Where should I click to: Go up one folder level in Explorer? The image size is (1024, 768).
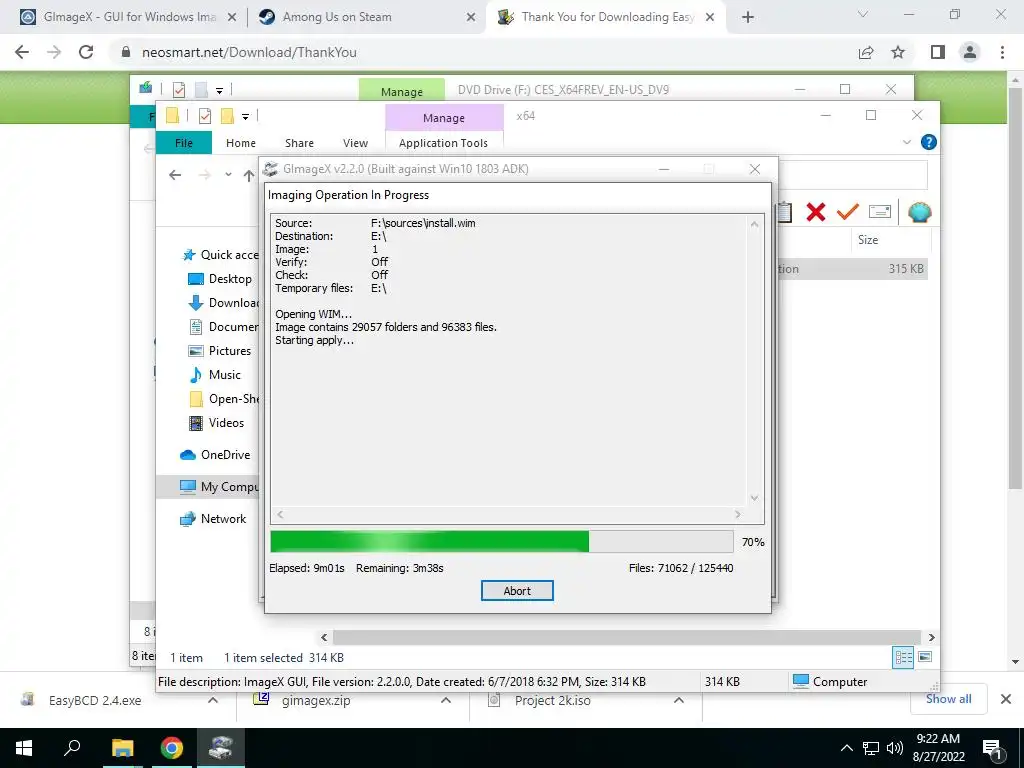[x=249, y=174]
